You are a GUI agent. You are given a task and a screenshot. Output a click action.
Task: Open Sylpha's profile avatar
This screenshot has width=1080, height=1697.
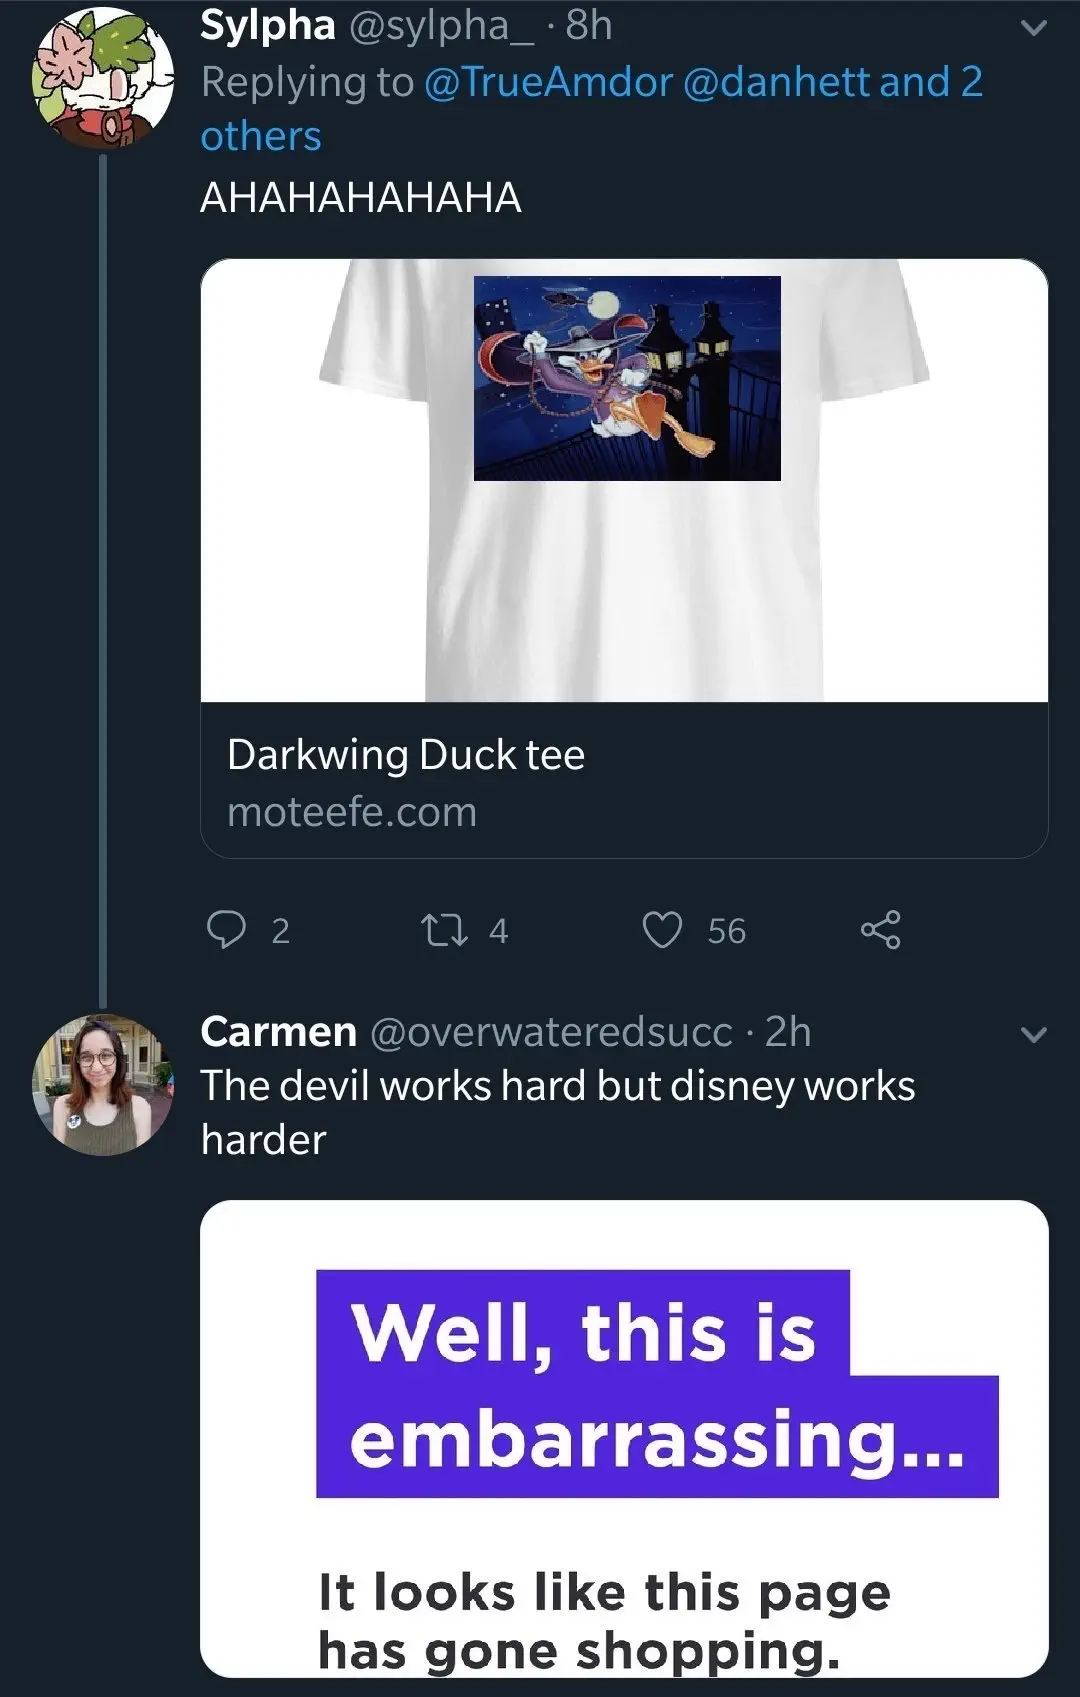pyautogui.click(x=102, y=77)
